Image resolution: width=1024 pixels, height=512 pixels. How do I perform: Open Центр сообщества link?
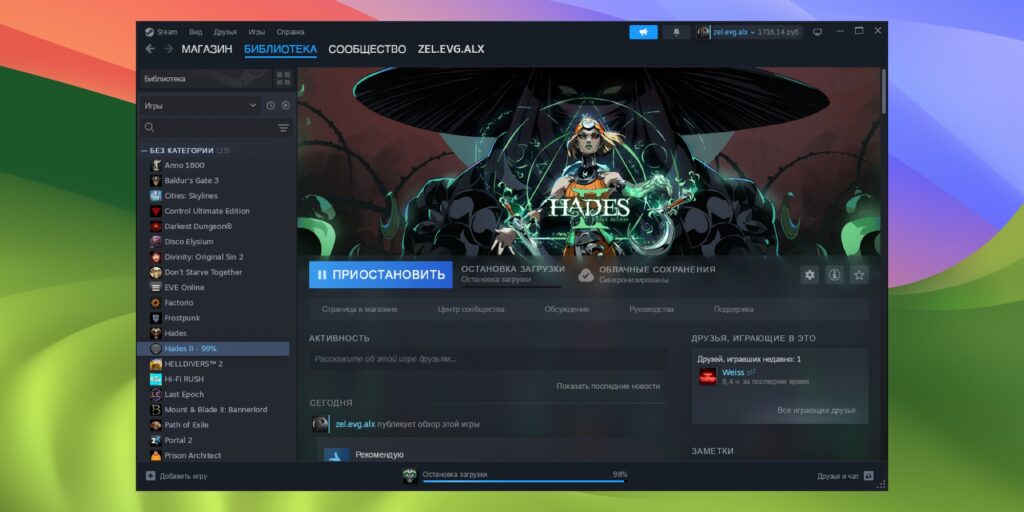(471, 310)
